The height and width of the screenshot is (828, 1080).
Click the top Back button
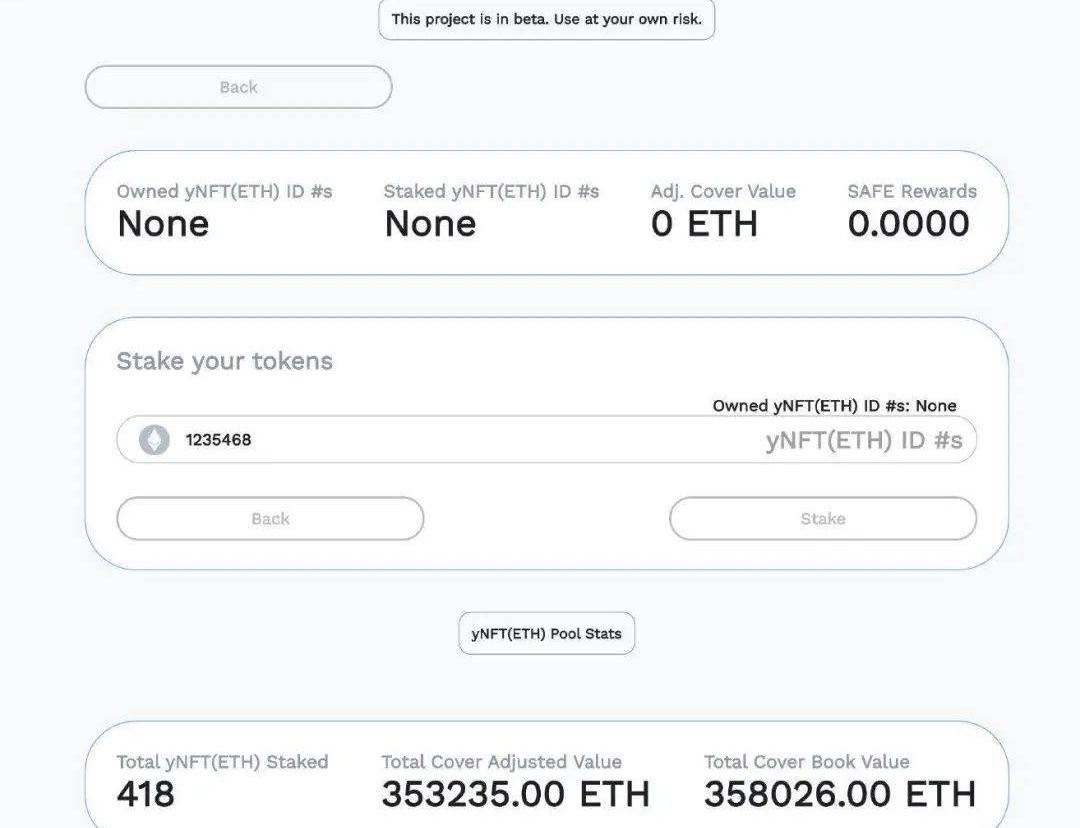[x=238, y=87]
